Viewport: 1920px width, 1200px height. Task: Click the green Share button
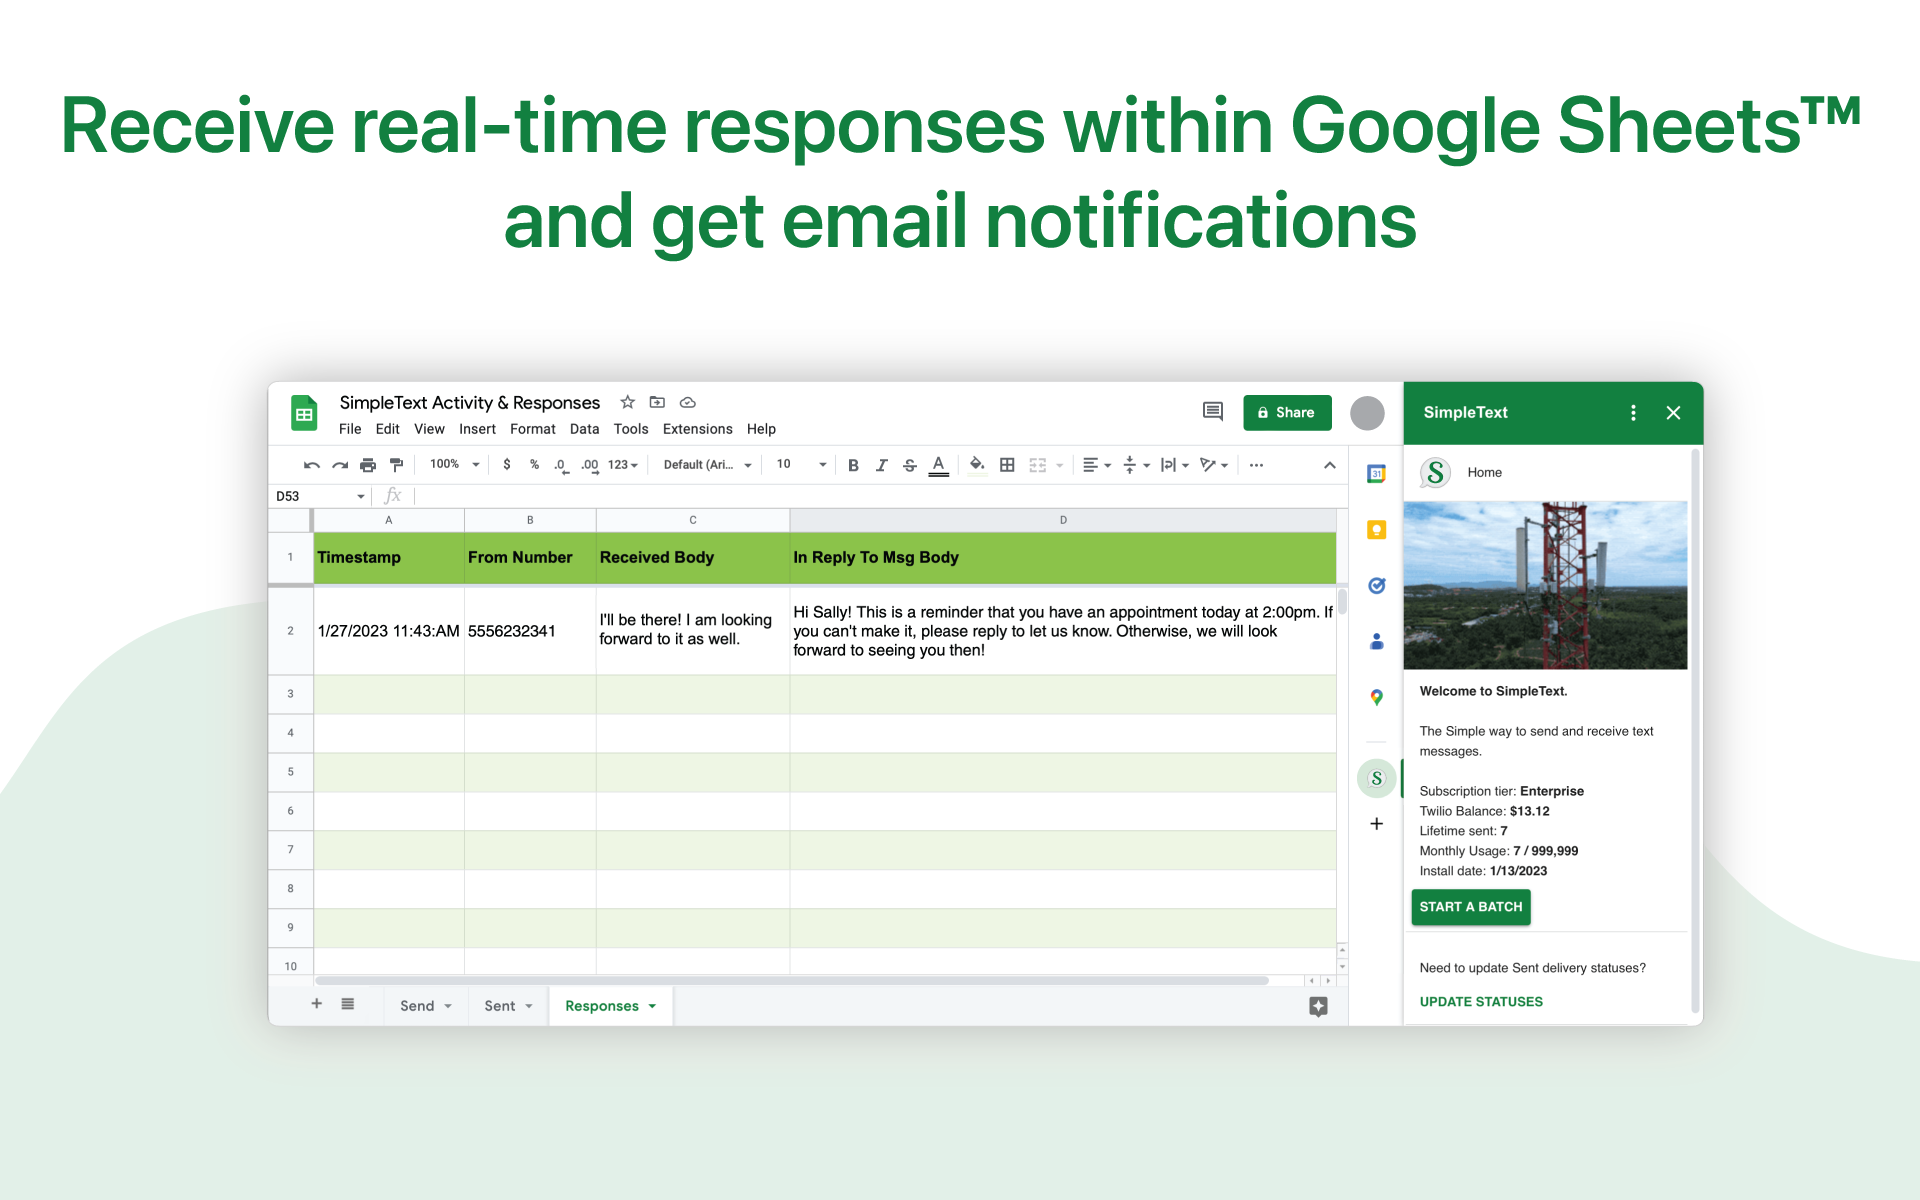point(1287,412)
